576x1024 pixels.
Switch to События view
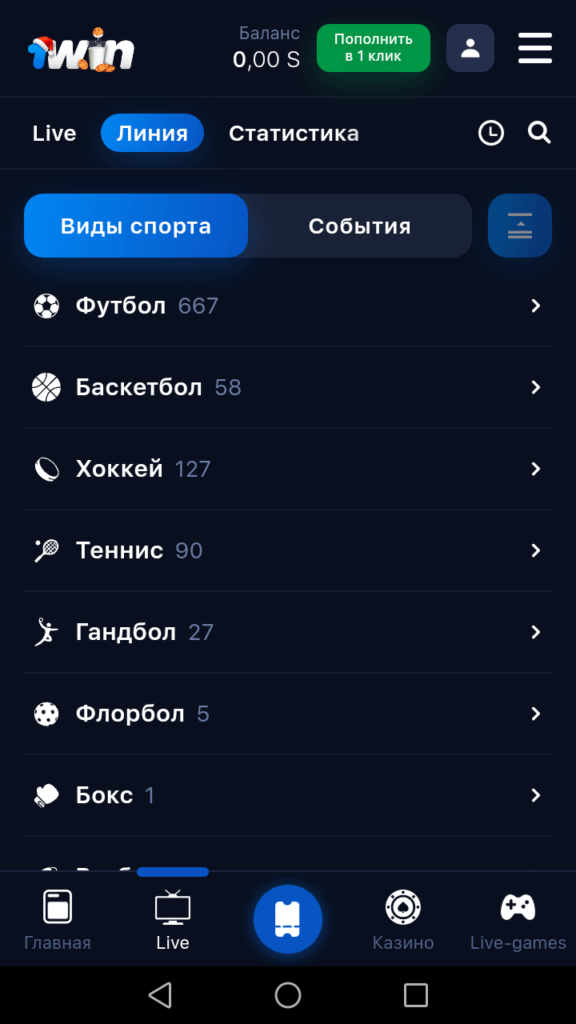pyautogui.click(x=360, y=226)
